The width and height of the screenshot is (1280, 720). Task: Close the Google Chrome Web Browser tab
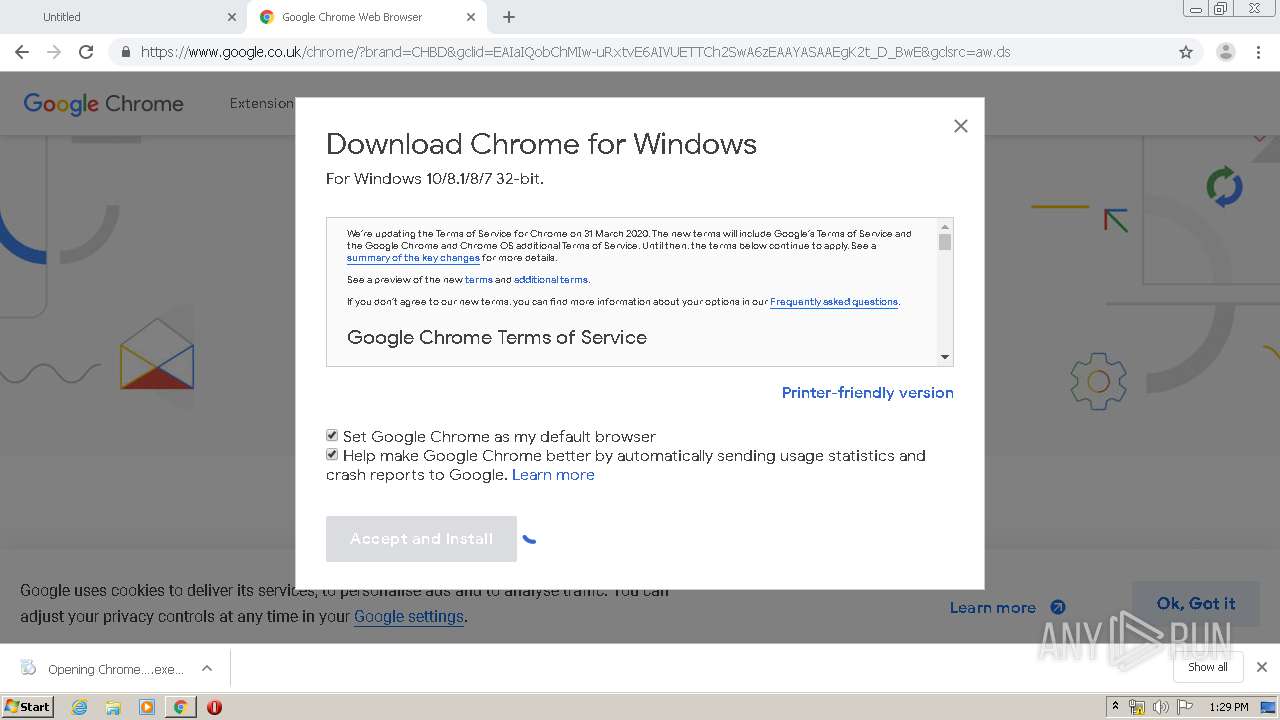(471, 17)
